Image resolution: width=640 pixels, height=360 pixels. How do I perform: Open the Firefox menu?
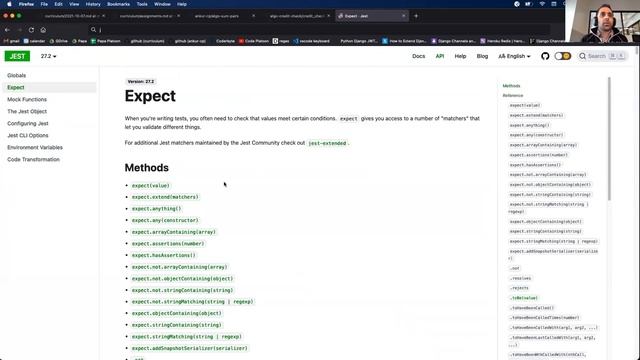(26, 4)
